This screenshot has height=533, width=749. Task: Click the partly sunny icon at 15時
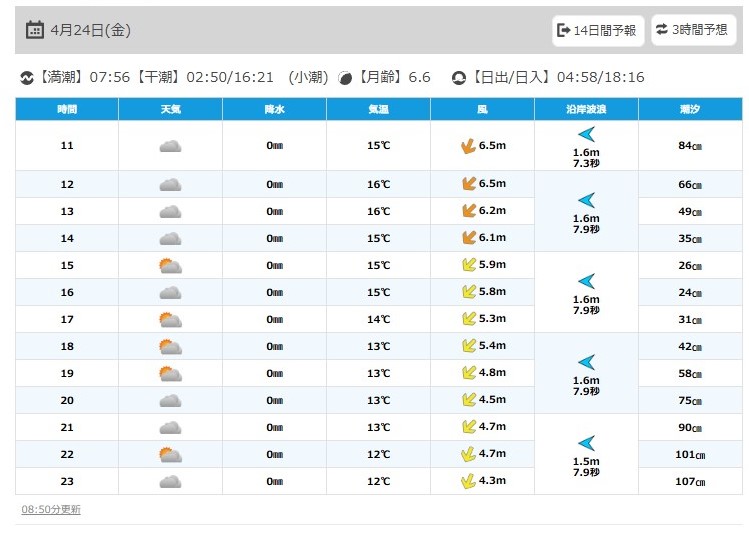pyautogui.click(x=170, y=265)
